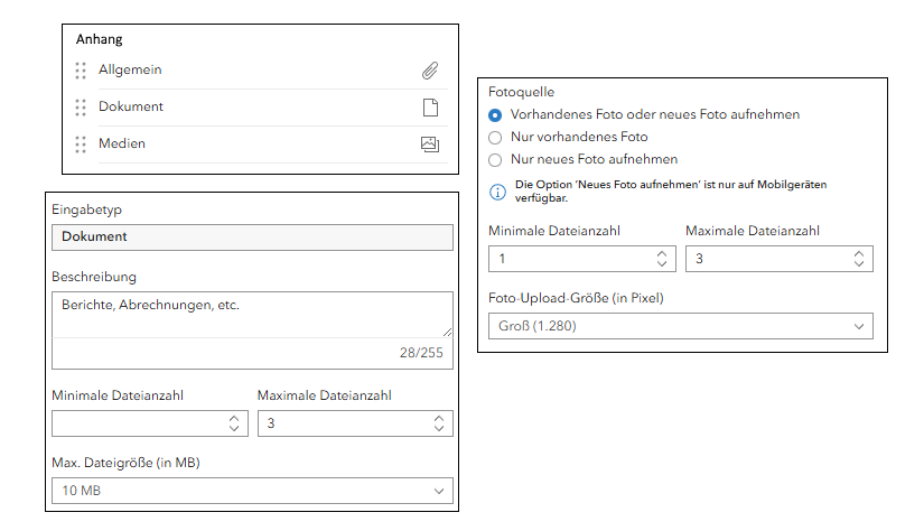Click the Minimale Dateianzahl field in Fotoquelle panel
906x525 pixels.
coord(582,259)
